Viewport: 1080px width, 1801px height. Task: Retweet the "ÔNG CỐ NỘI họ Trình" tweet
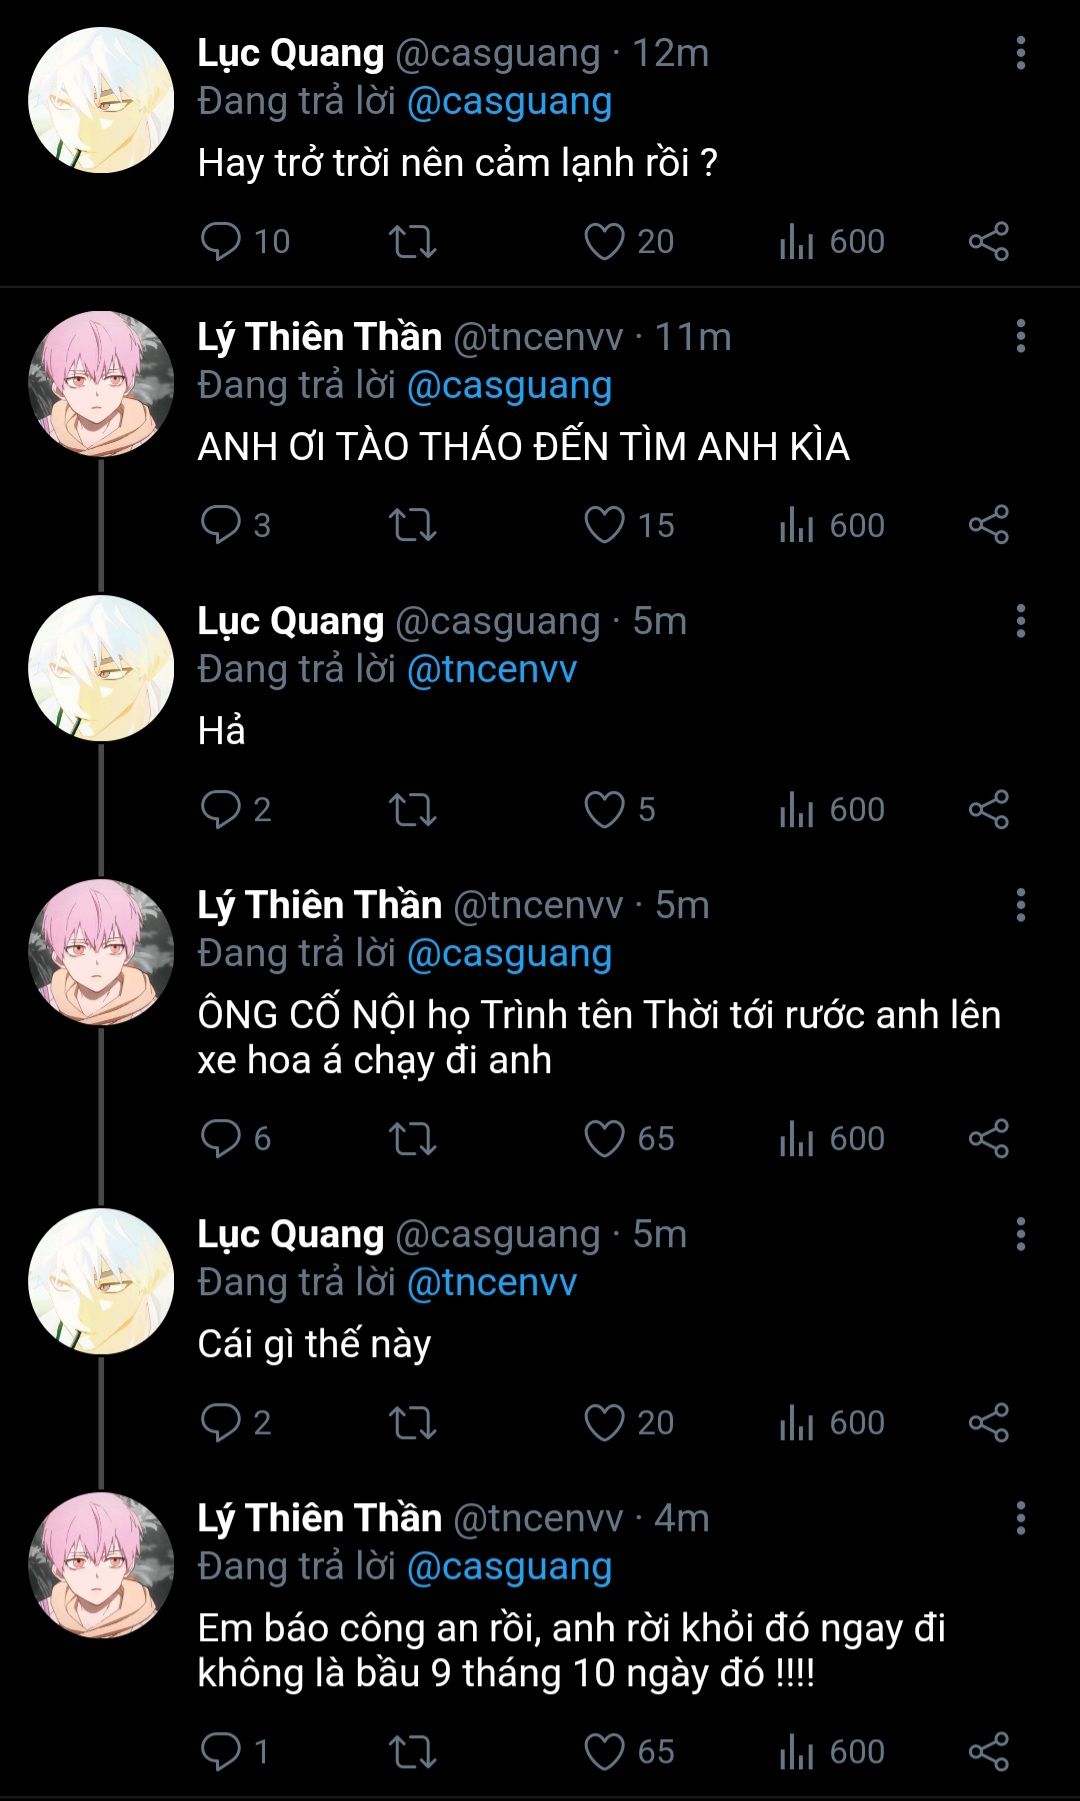point(412,1138)
